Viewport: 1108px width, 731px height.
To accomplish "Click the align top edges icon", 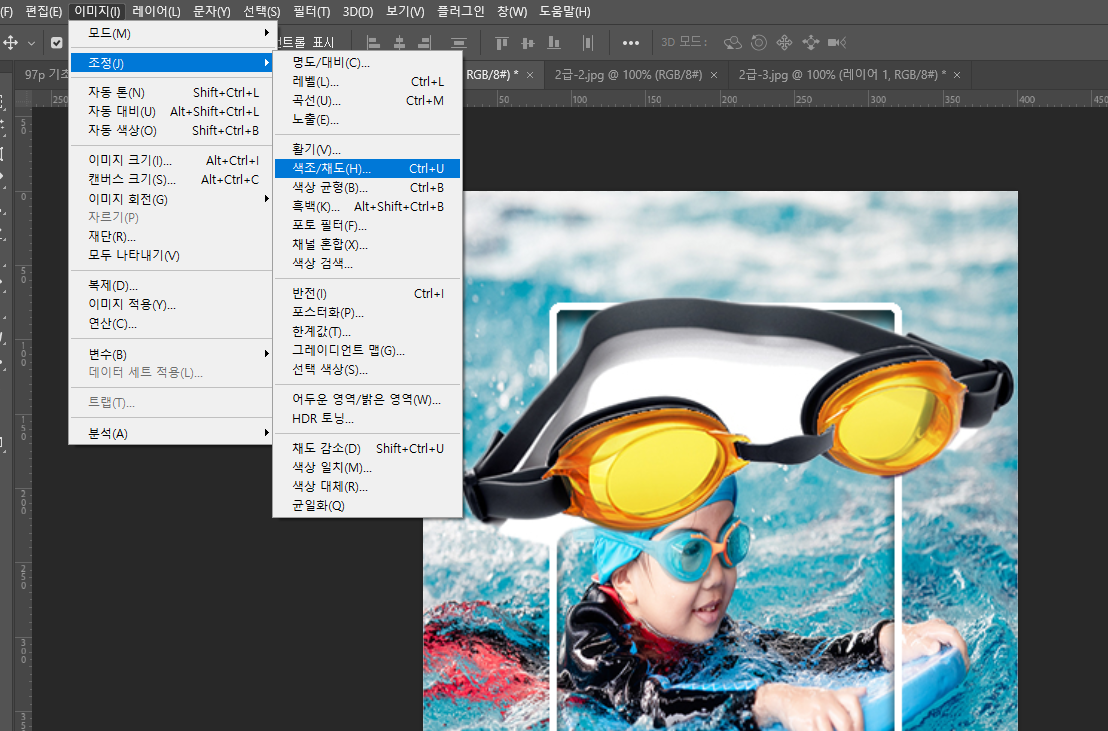I will click(x=502, y=43).
